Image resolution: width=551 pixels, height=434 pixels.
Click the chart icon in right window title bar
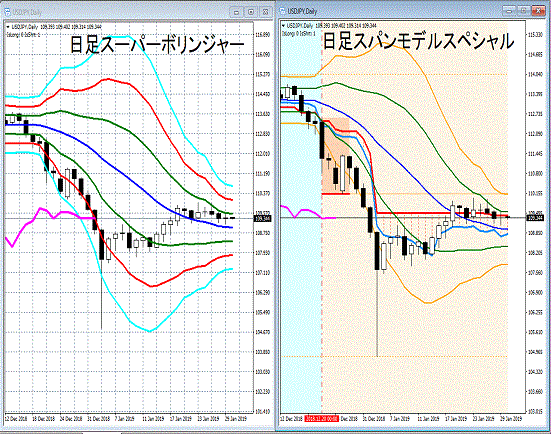(282, 11)
